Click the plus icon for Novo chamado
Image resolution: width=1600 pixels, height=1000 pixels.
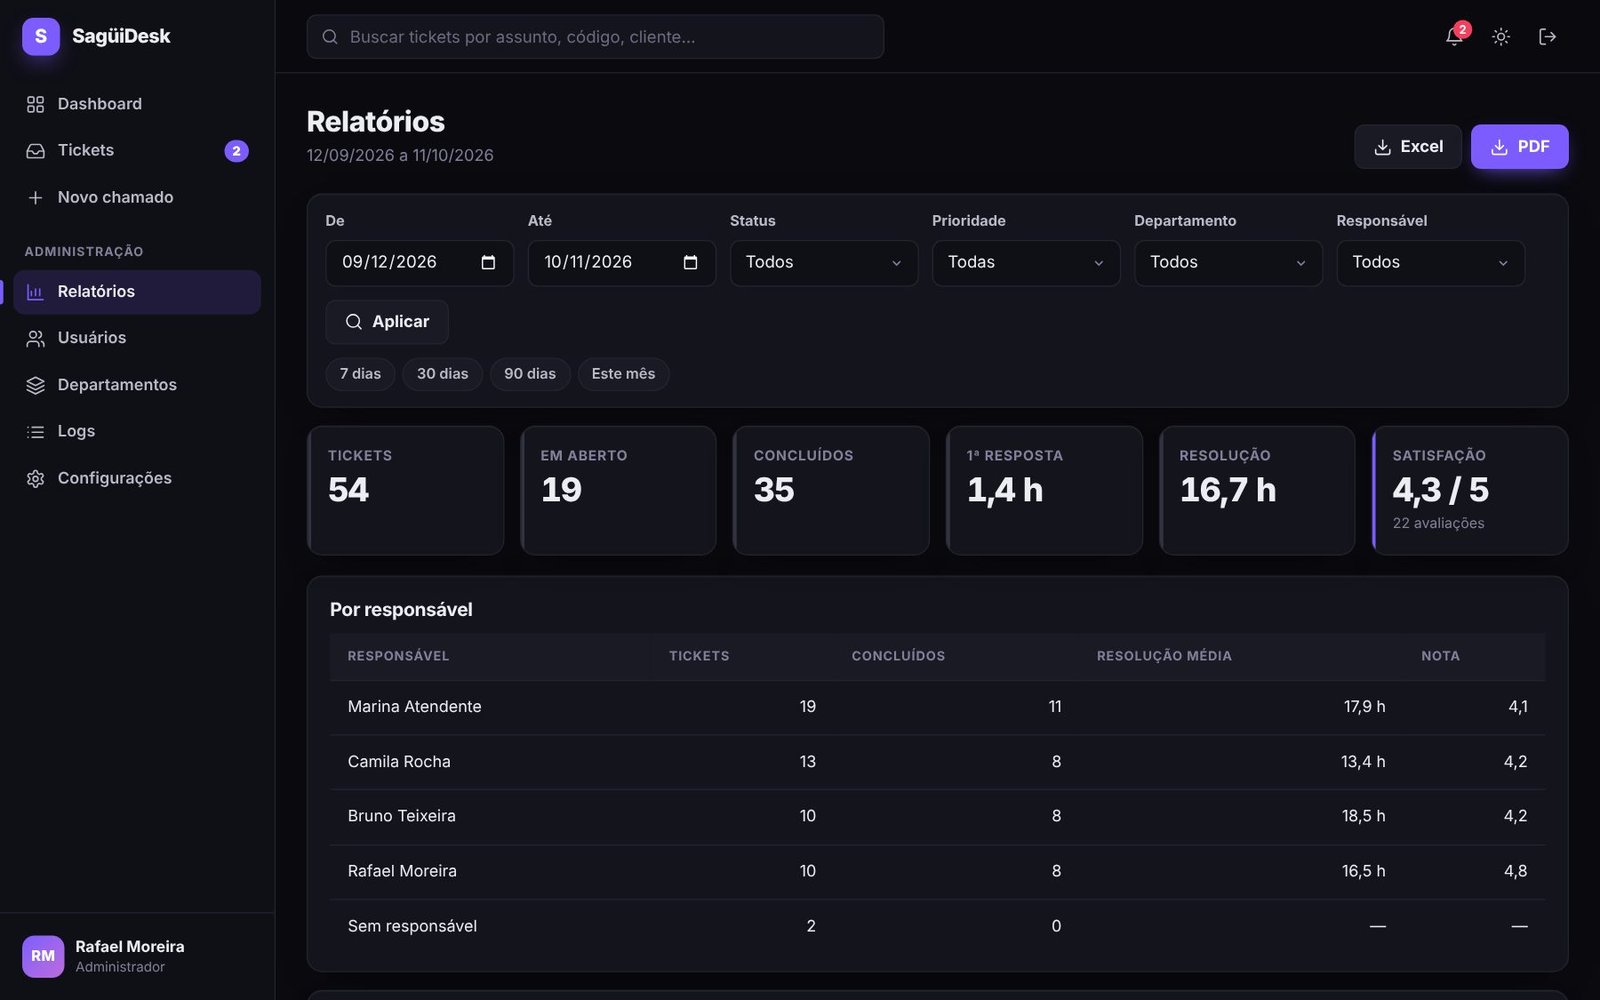35,198
